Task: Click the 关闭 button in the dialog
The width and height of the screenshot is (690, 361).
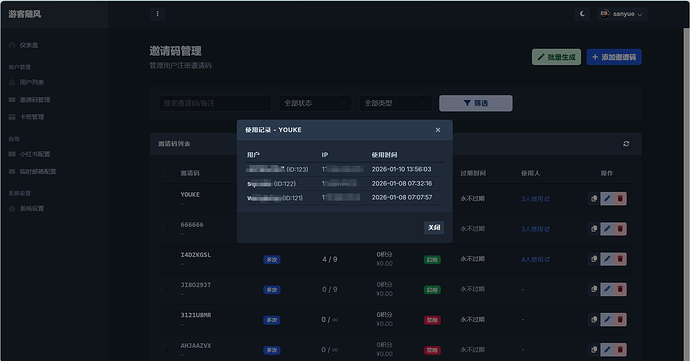Action: [434, 228]
